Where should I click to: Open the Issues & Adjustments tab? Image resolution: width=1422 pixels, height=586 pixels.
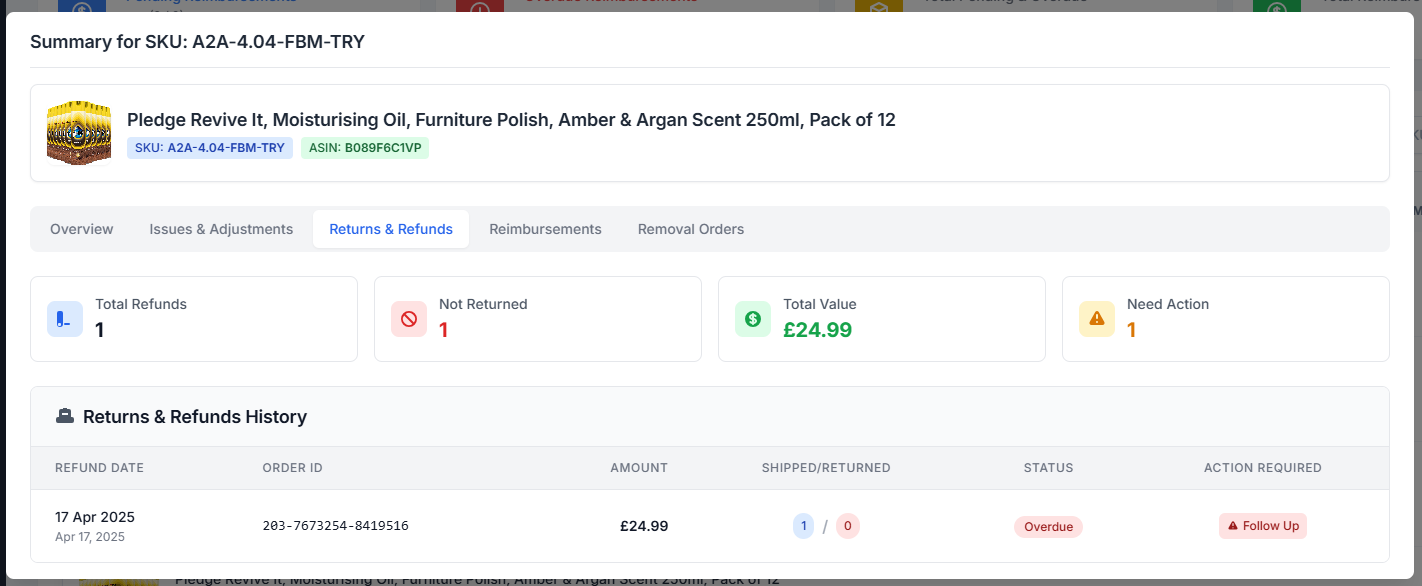tap(221, 229)
